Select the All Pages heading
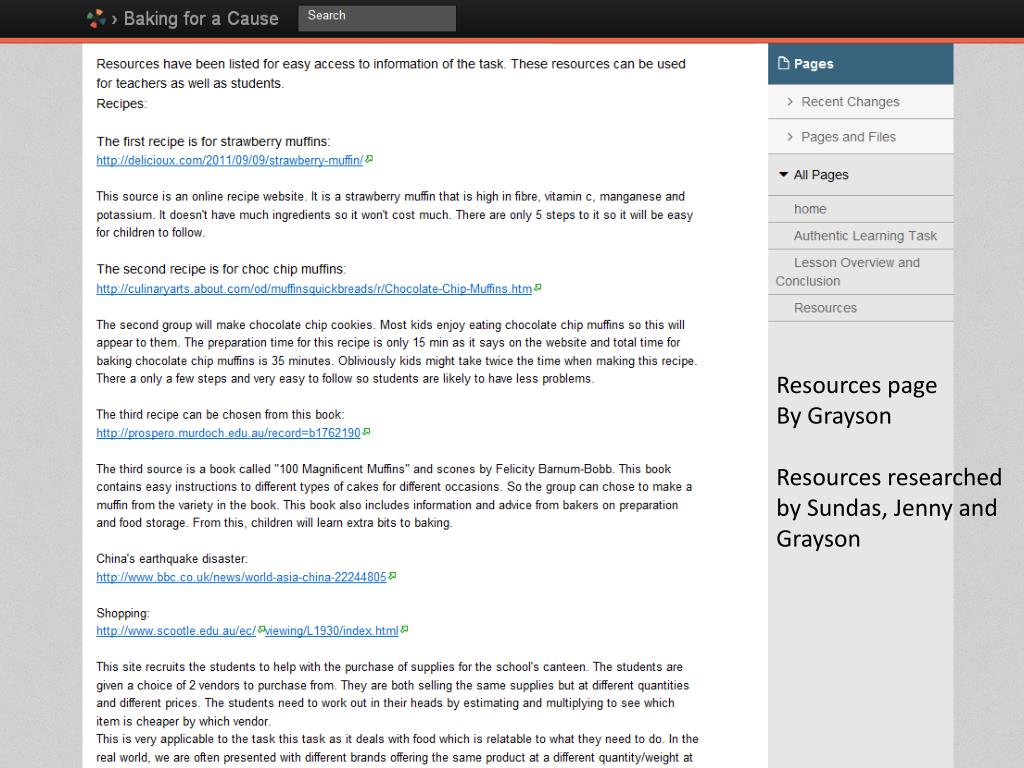 click(x=821, y=175)
